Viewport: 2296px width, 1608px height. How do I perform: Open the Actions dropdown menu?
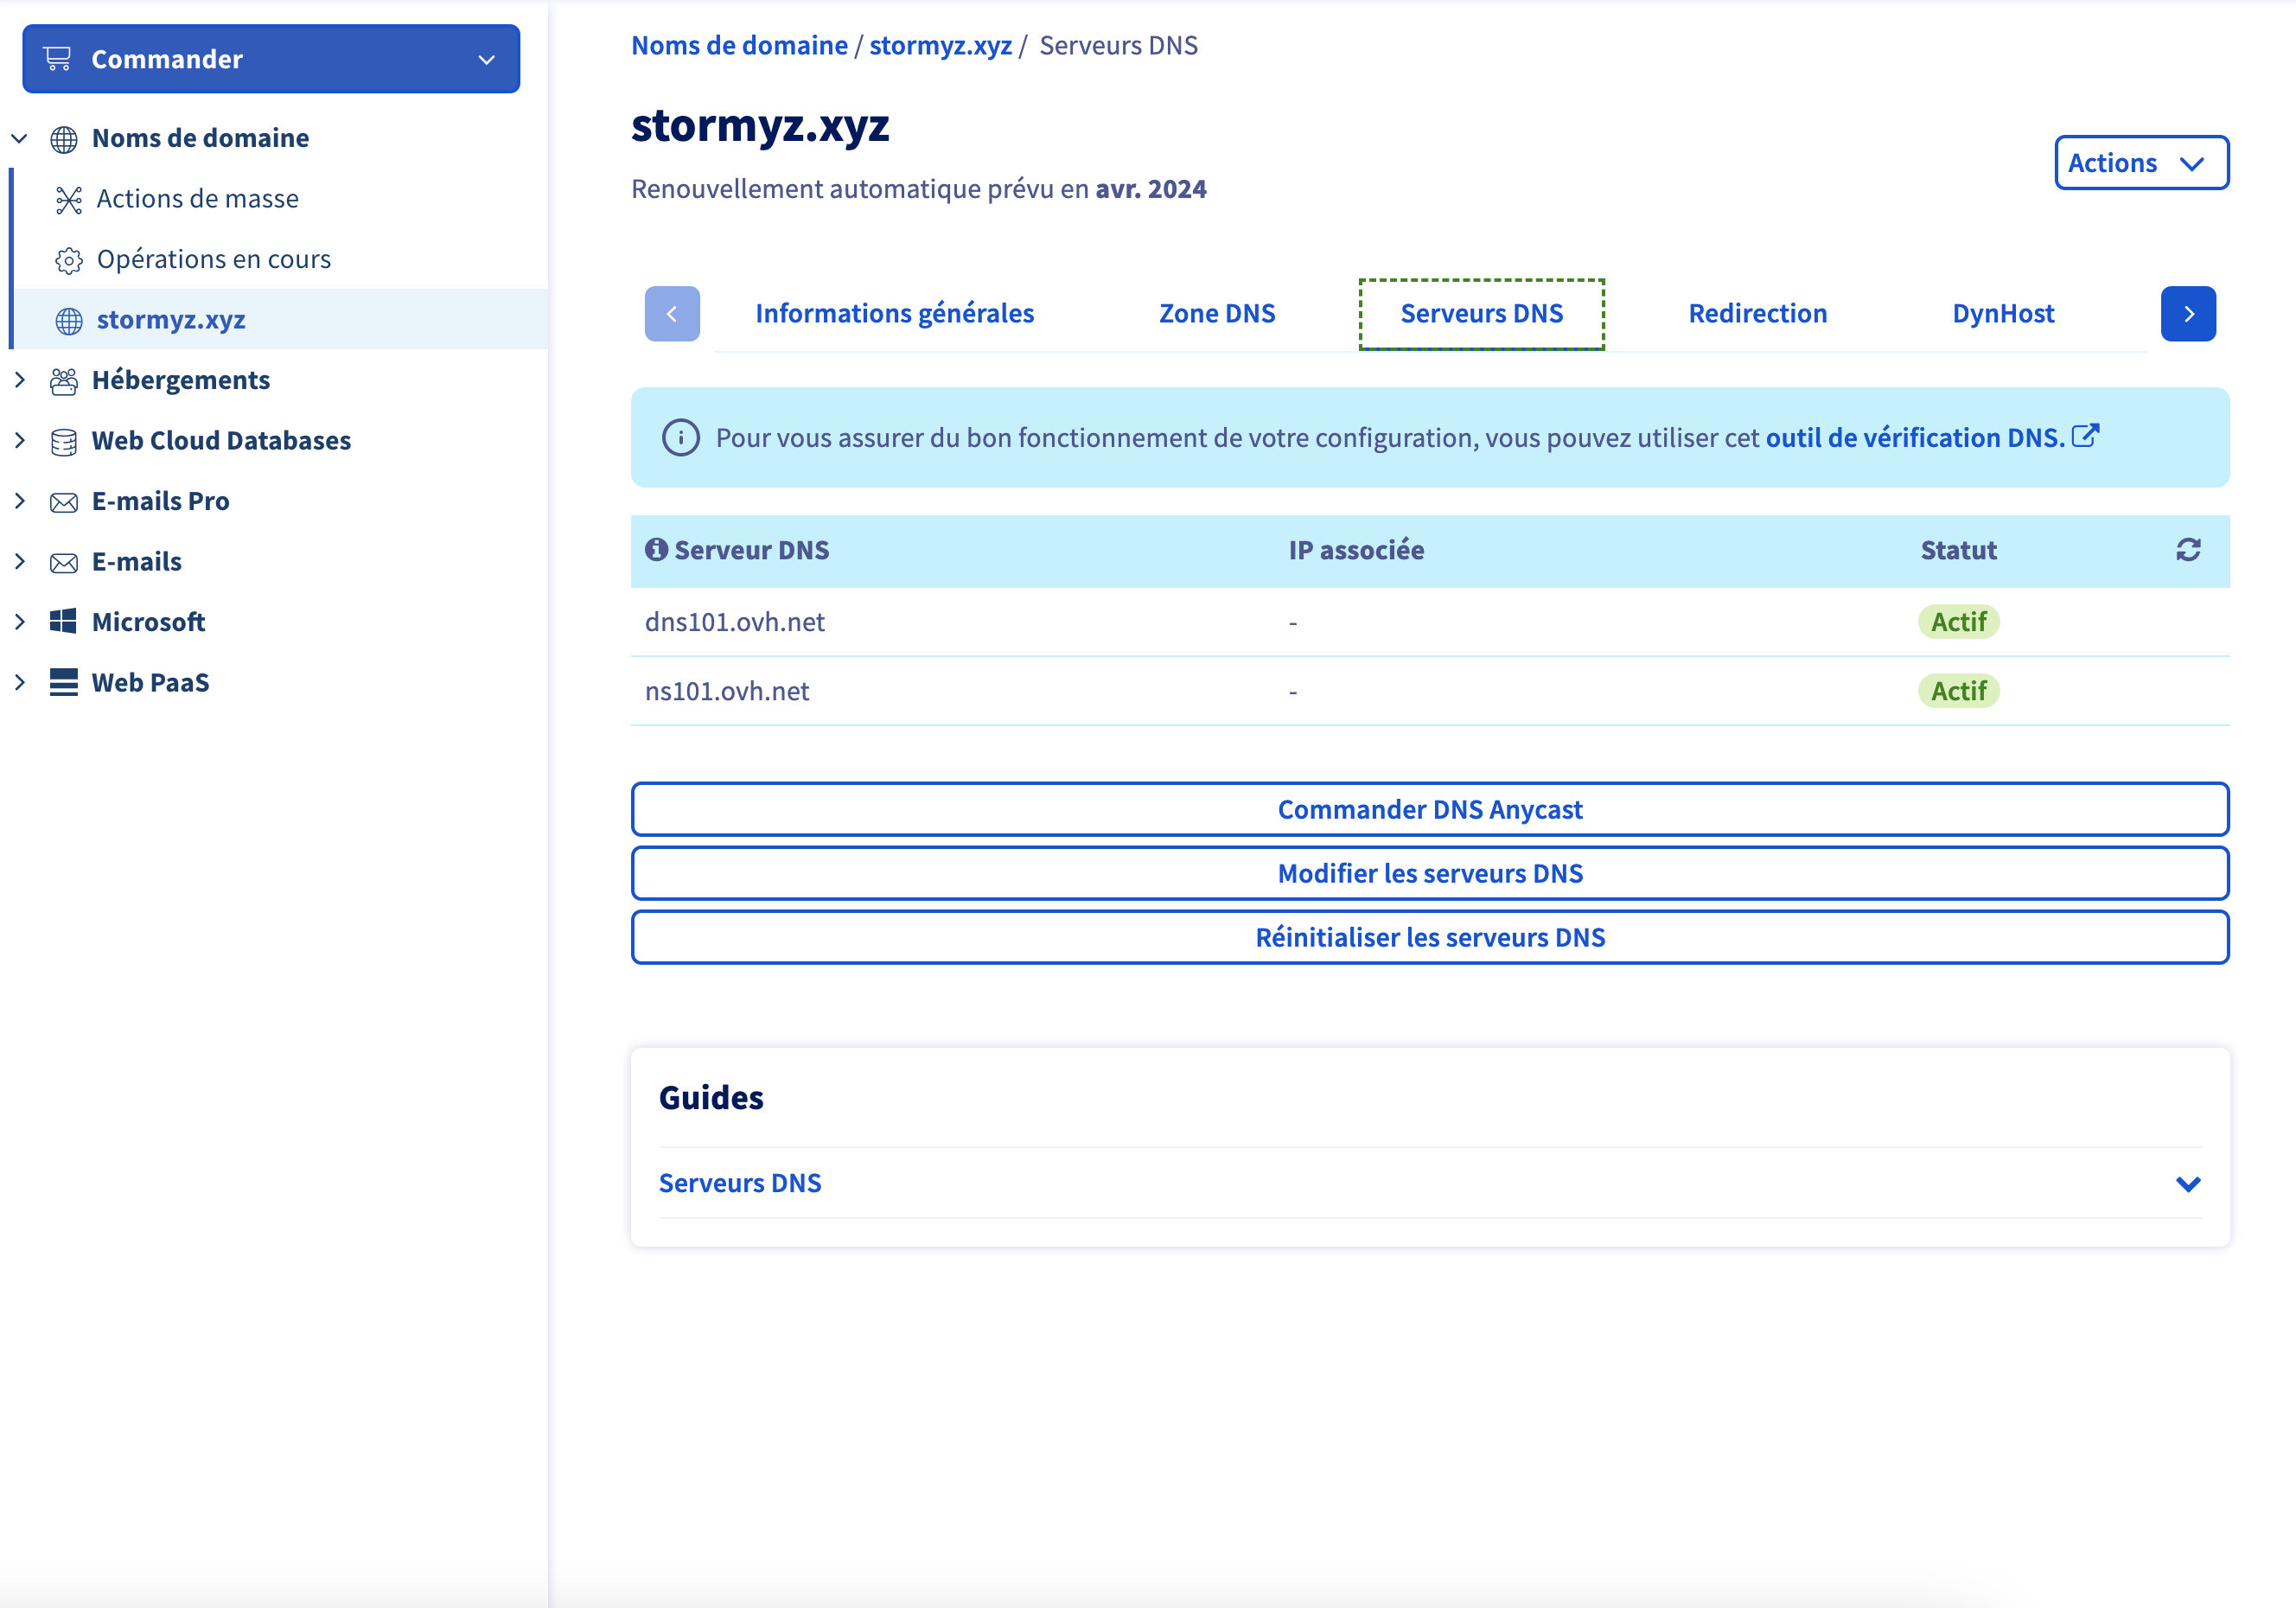tap(2140, 163)
